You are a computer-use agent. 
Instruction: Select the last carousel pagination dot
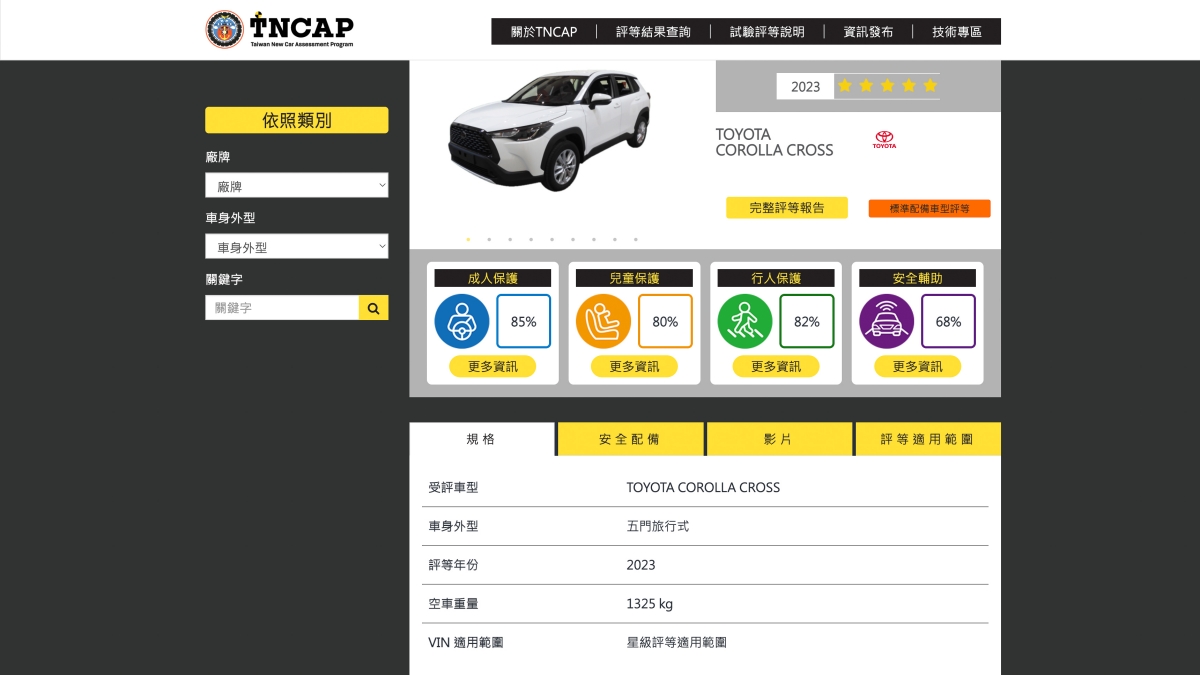[636, 239]
